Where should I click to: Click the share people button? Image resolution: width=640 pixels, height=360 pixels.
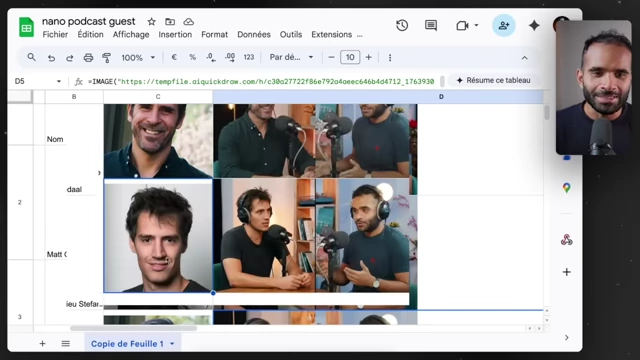[504, 25]
